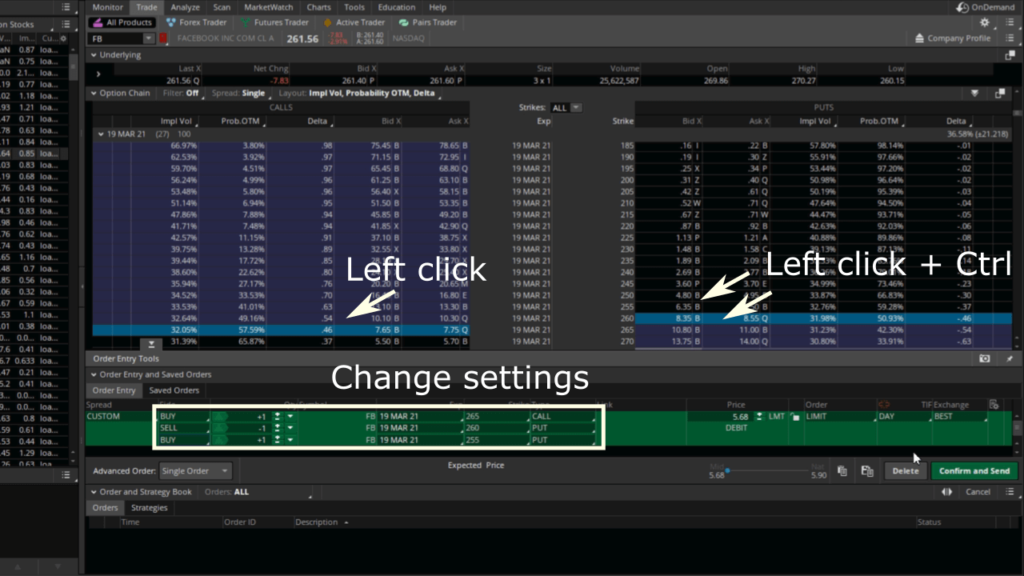Click the 7.65 bid on the 265 call

[x=382, y=330]
